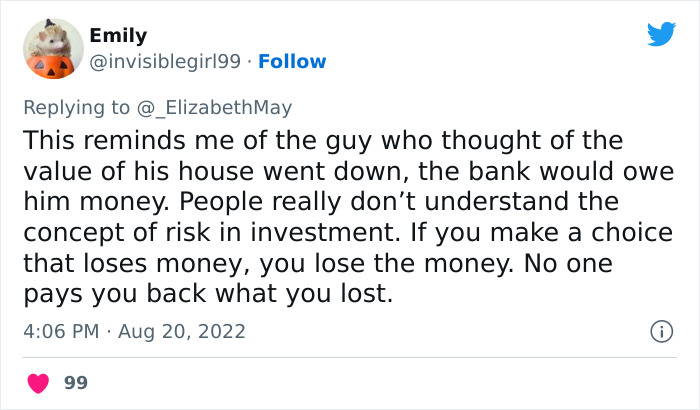This screenshot has width=700, height=410.
Task: Click the 4:06 PM timestamp
Action: coord(59,331)
